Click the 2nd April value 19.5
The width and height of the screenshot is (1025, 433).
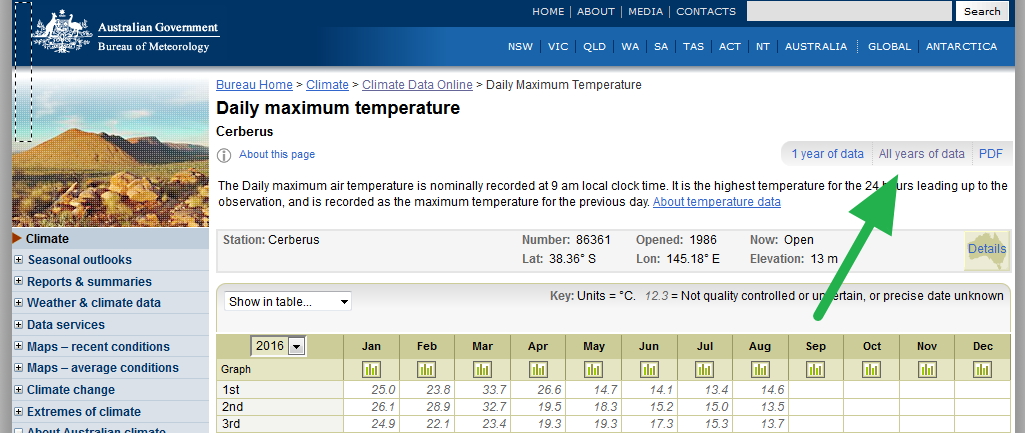point(549,407)
